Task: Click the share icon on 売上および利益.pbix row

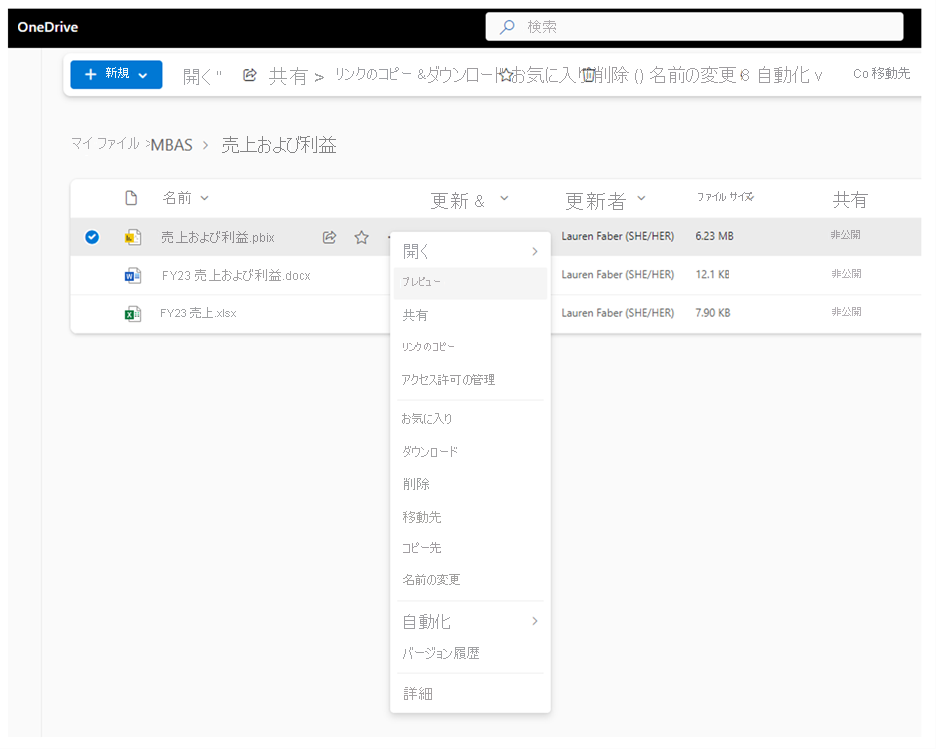Action: [x=329, y=237]
